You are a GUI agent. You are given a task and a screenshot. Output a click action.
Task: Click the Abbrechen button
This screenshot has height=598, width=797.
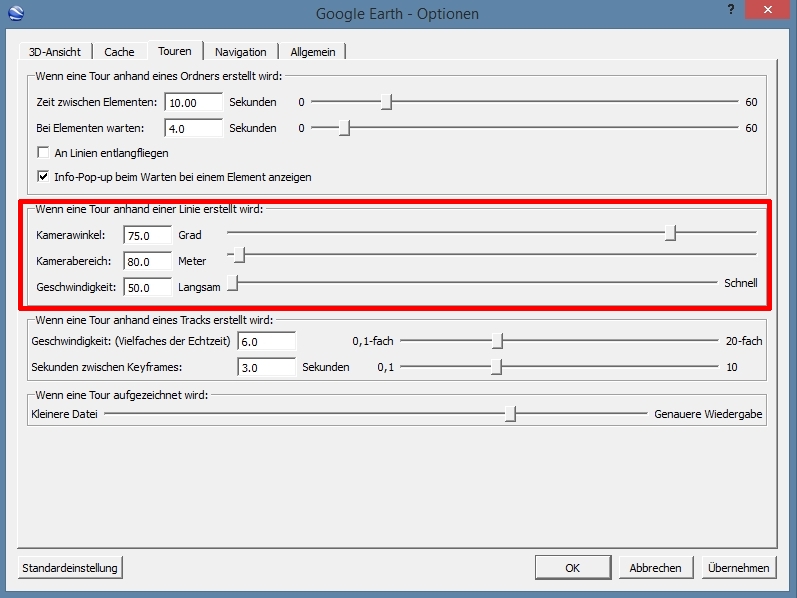coord(655,568)
